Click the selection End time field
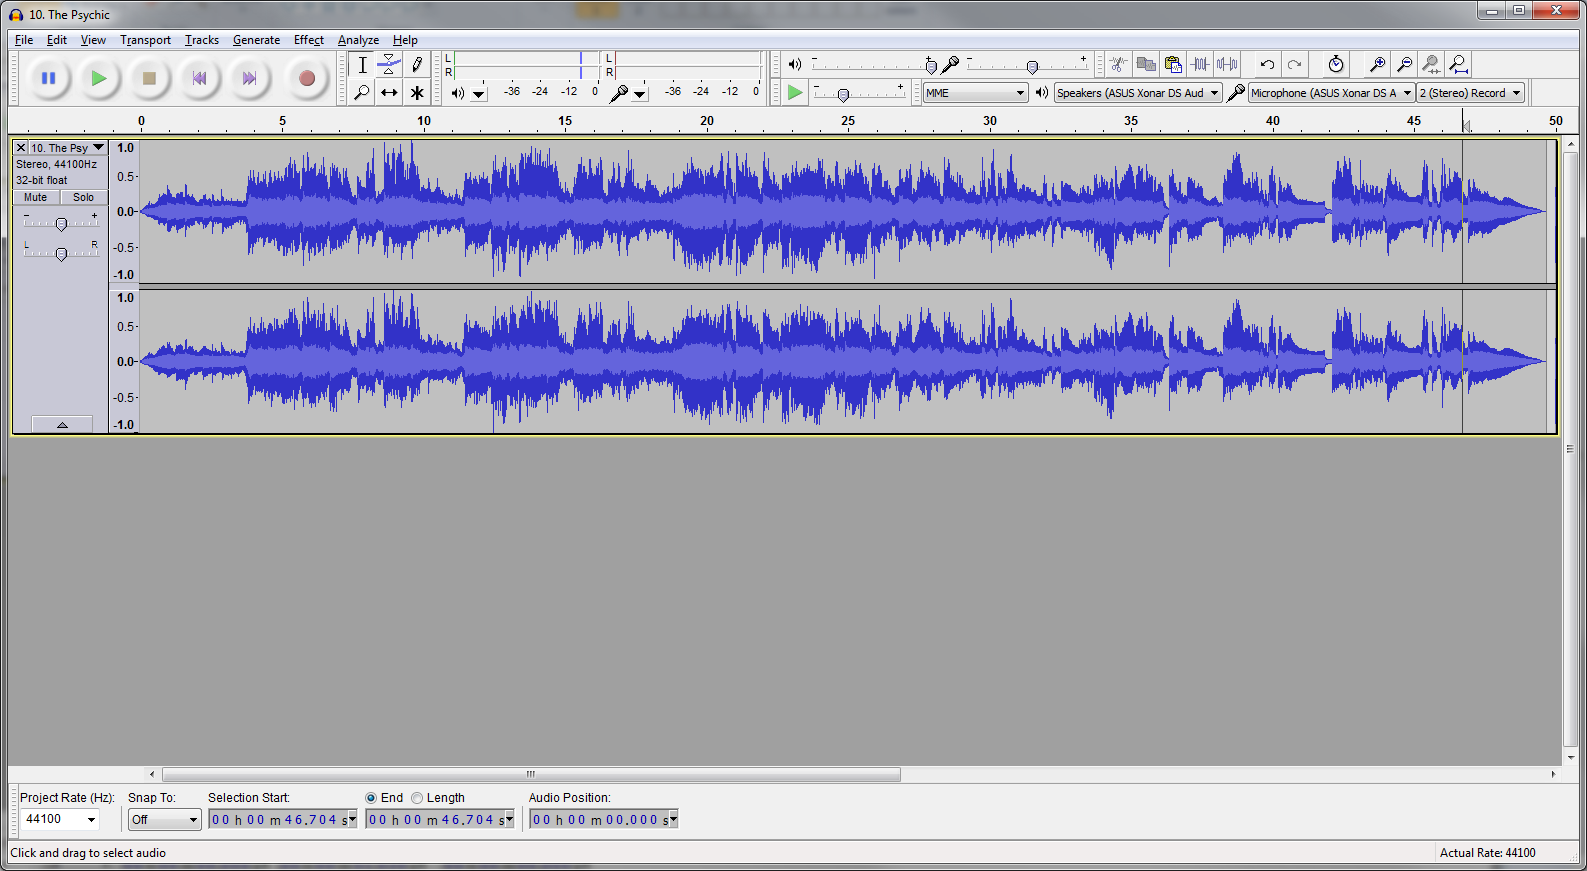The width and height of the screenshot is (1587, 871). click(x=440, y=819)
